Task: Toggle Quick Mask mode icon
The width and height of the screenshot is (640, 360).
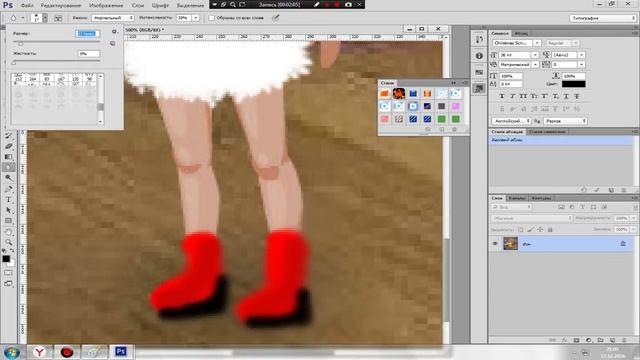Action: tap(9, 273)
